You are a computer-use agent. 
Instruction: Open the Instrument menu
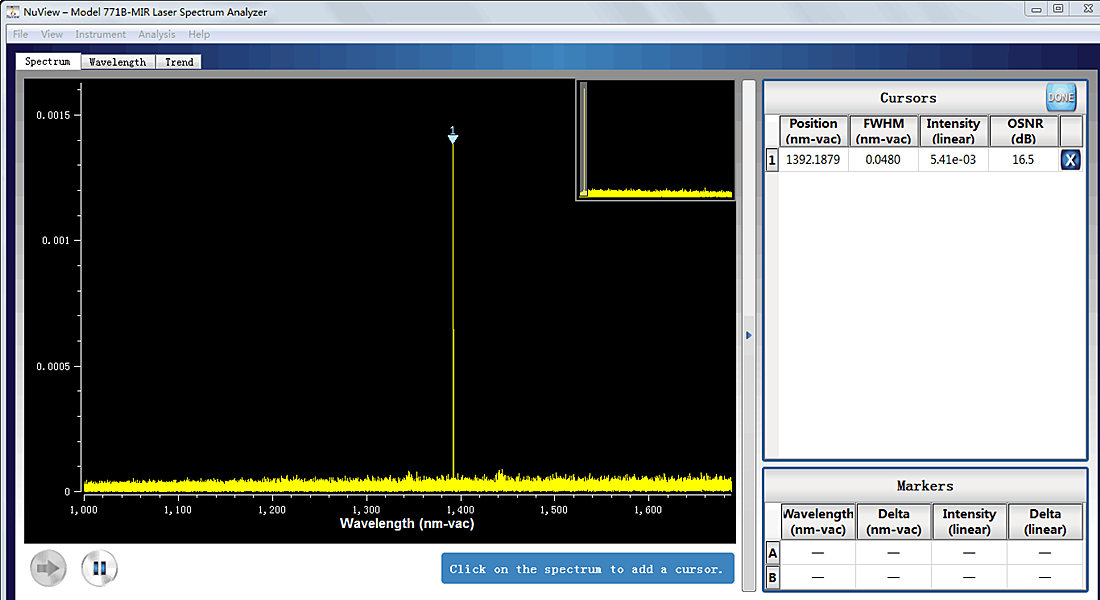point(100,34)
